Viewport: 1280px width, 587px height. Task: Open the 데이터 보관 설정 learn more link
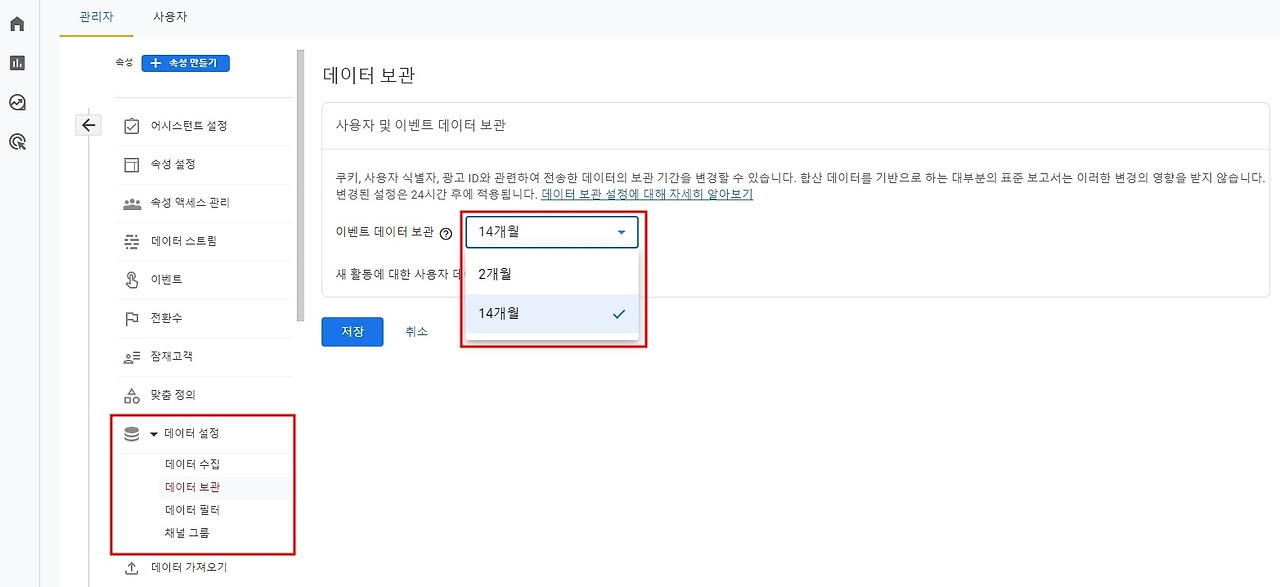point(647,193)
